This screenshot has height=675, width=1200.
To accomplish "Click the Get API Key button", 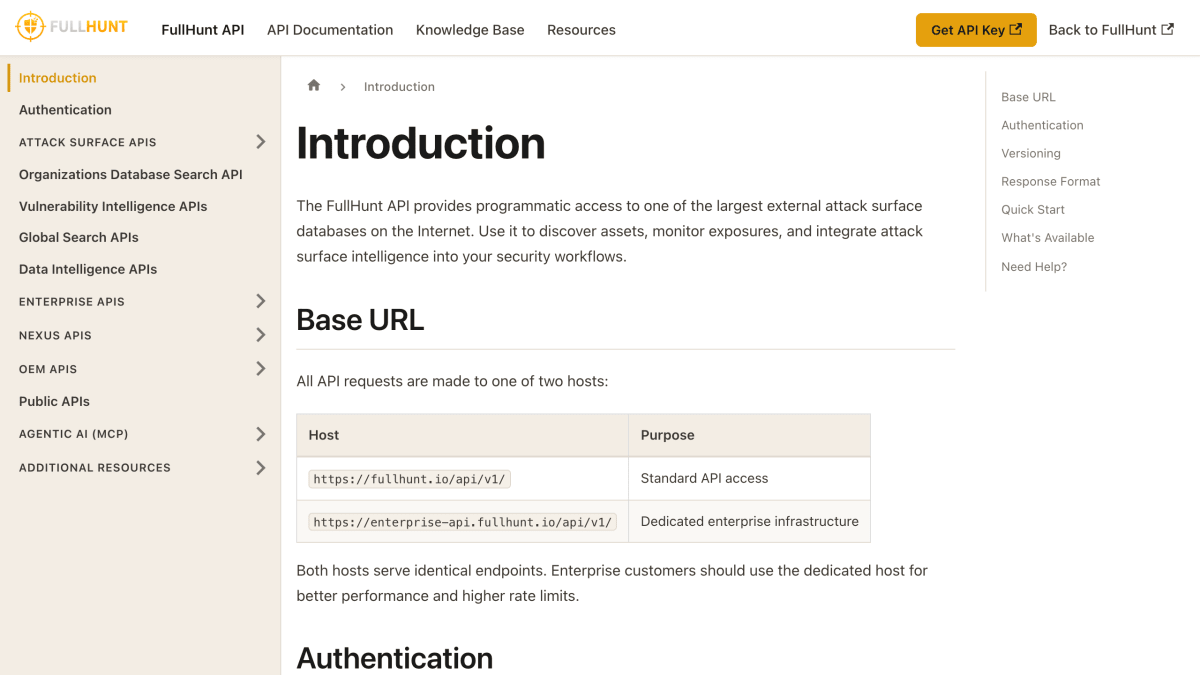I will click(x=976, y=30).
